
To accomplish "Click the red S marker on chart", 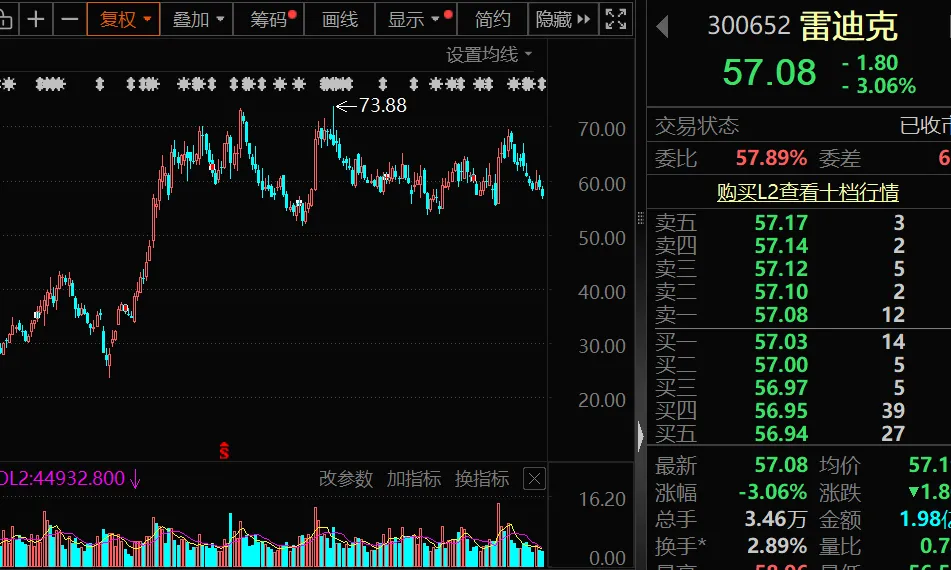I will coord(224,451).
